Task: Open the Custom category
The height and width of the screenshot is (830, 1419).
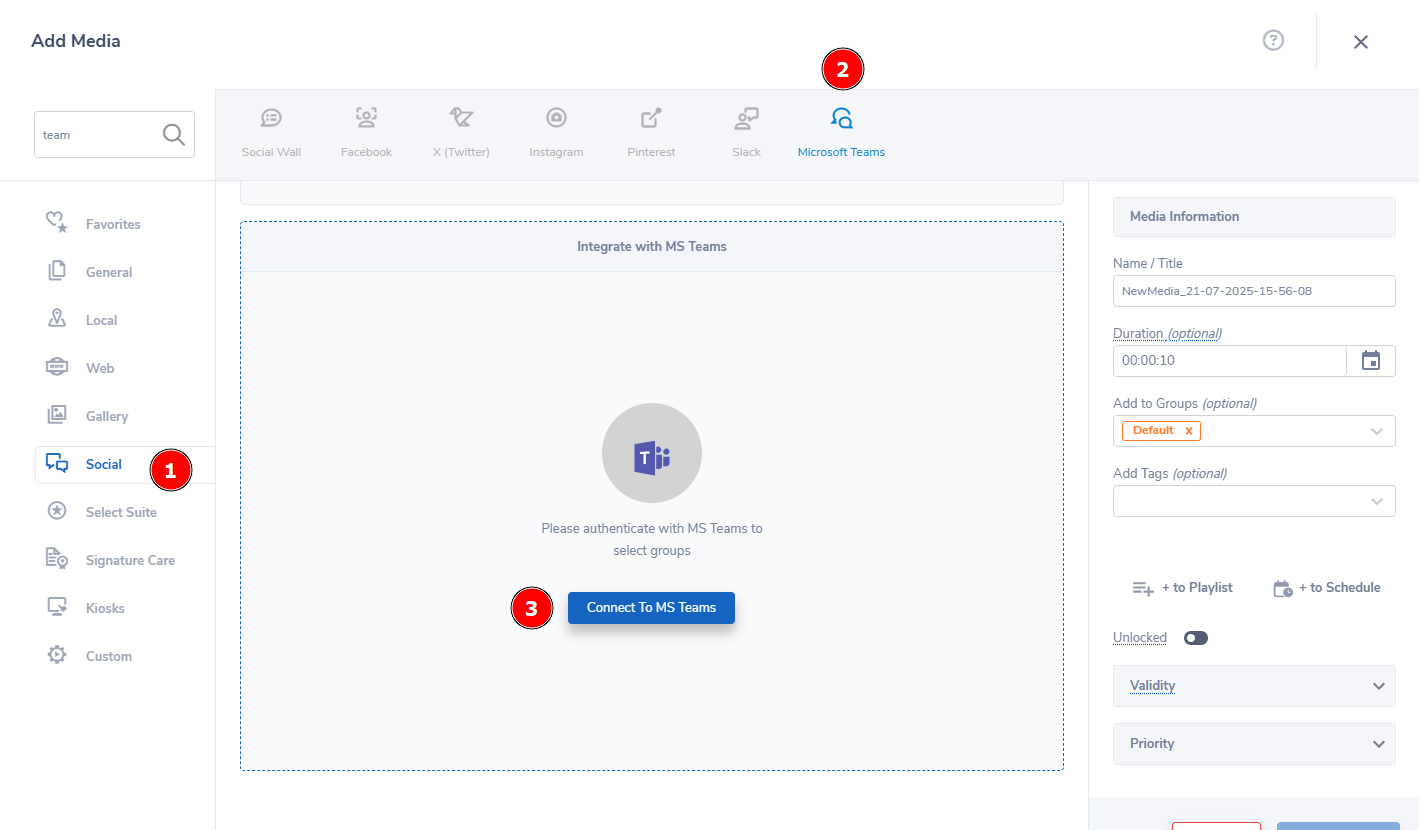Action: [x=109, y=656]
